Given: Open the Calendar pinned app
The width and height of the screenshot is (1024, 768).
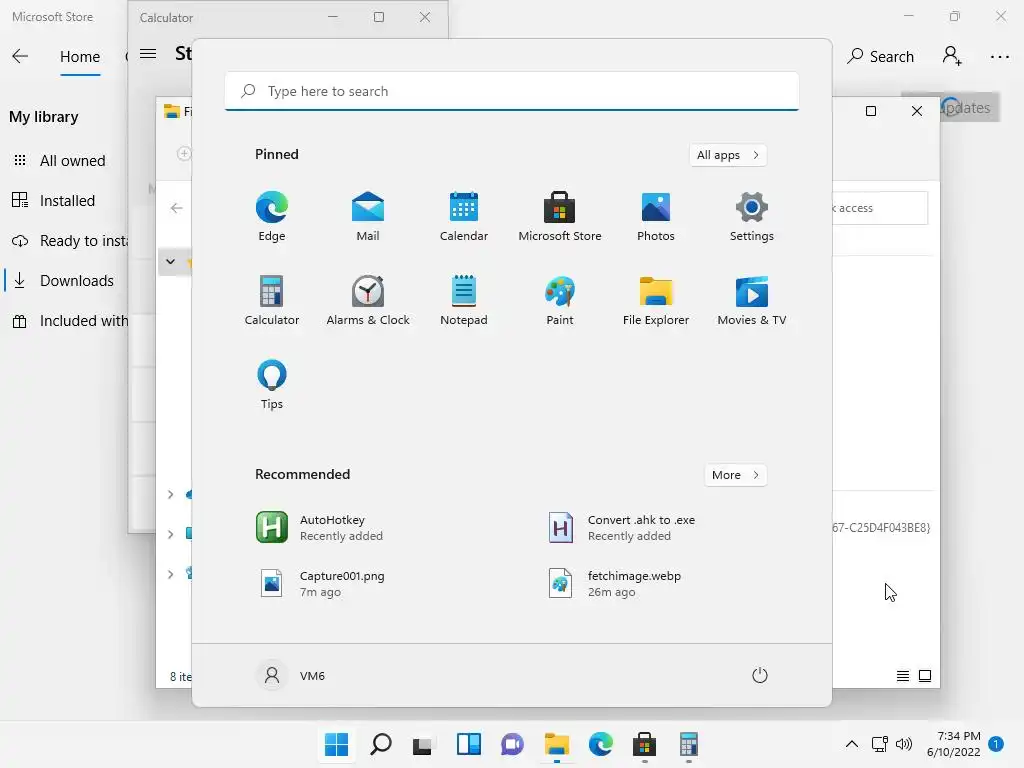Looking at the screenshot, I should click(x=464, y=216).
